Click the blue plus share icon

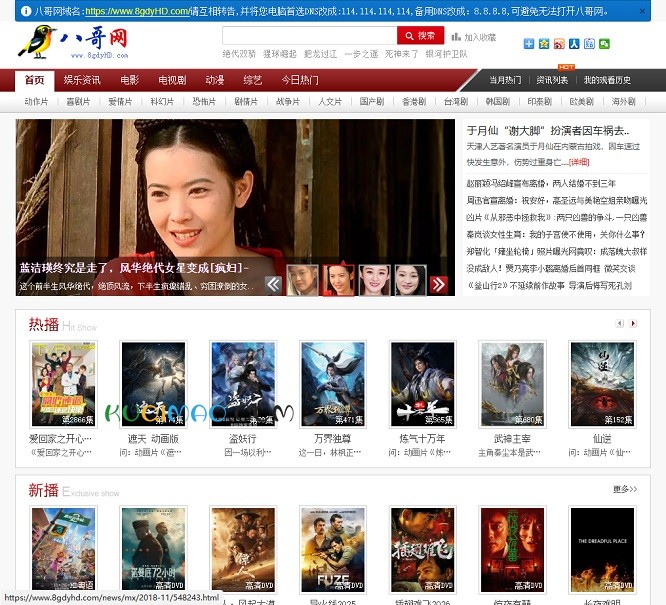(529, 43)
